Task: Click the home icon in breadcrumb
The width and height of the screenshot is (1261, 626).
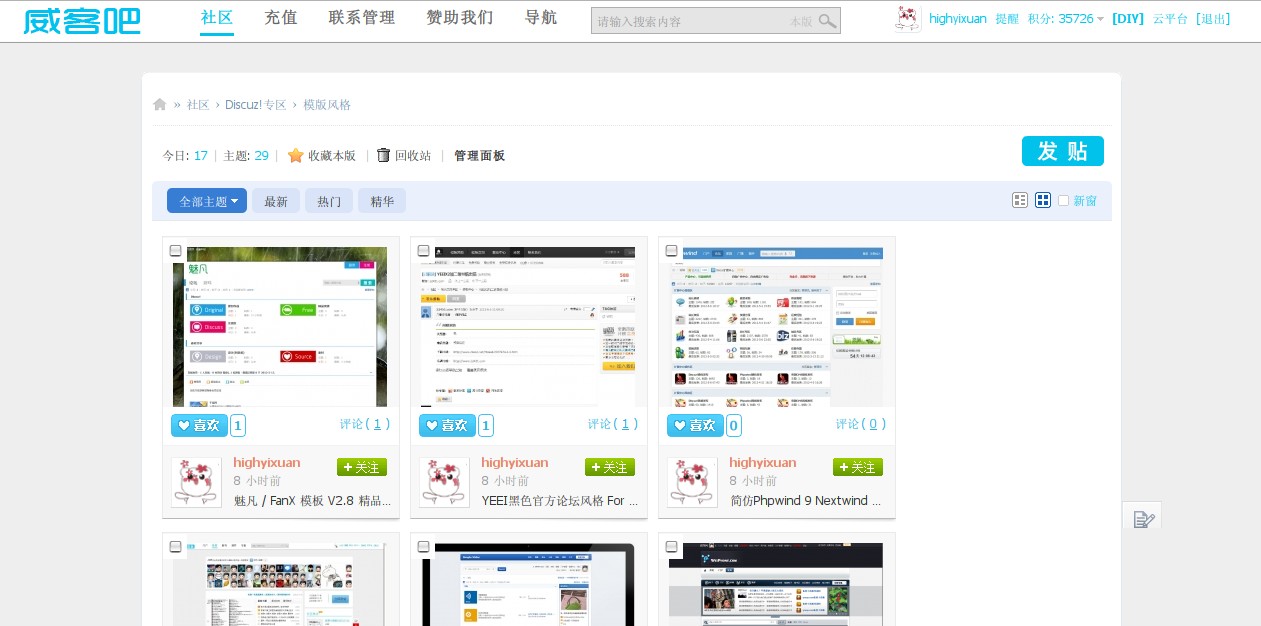Action: point(160,105)
